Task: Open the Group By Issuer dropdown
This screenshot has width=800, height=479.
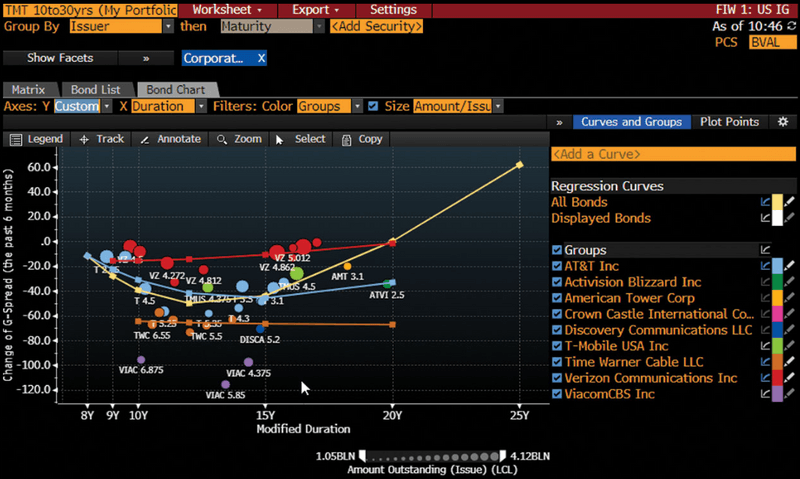Action: click(x=168, y=27)
